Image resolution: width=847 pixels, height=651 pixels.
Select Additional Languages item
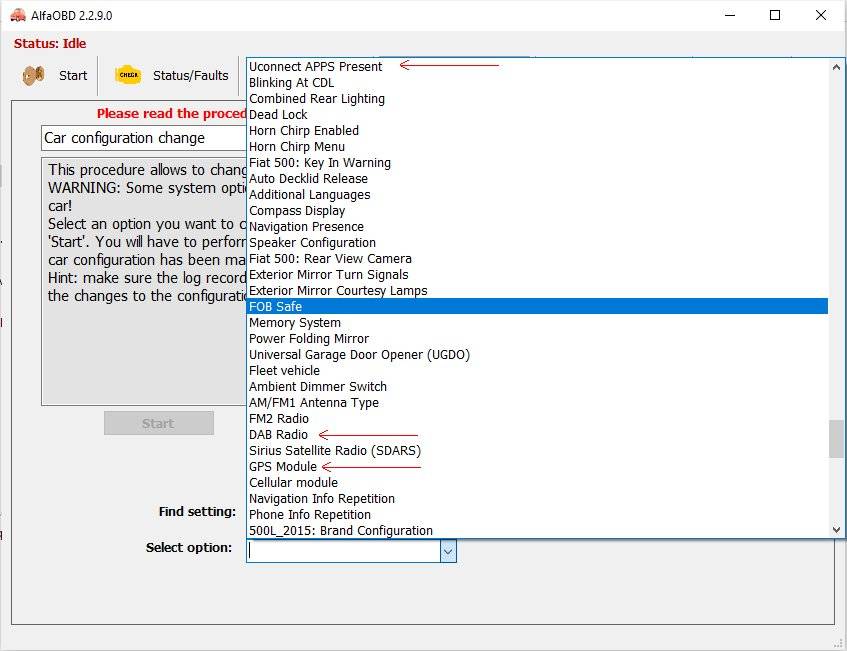click(537, 194)
